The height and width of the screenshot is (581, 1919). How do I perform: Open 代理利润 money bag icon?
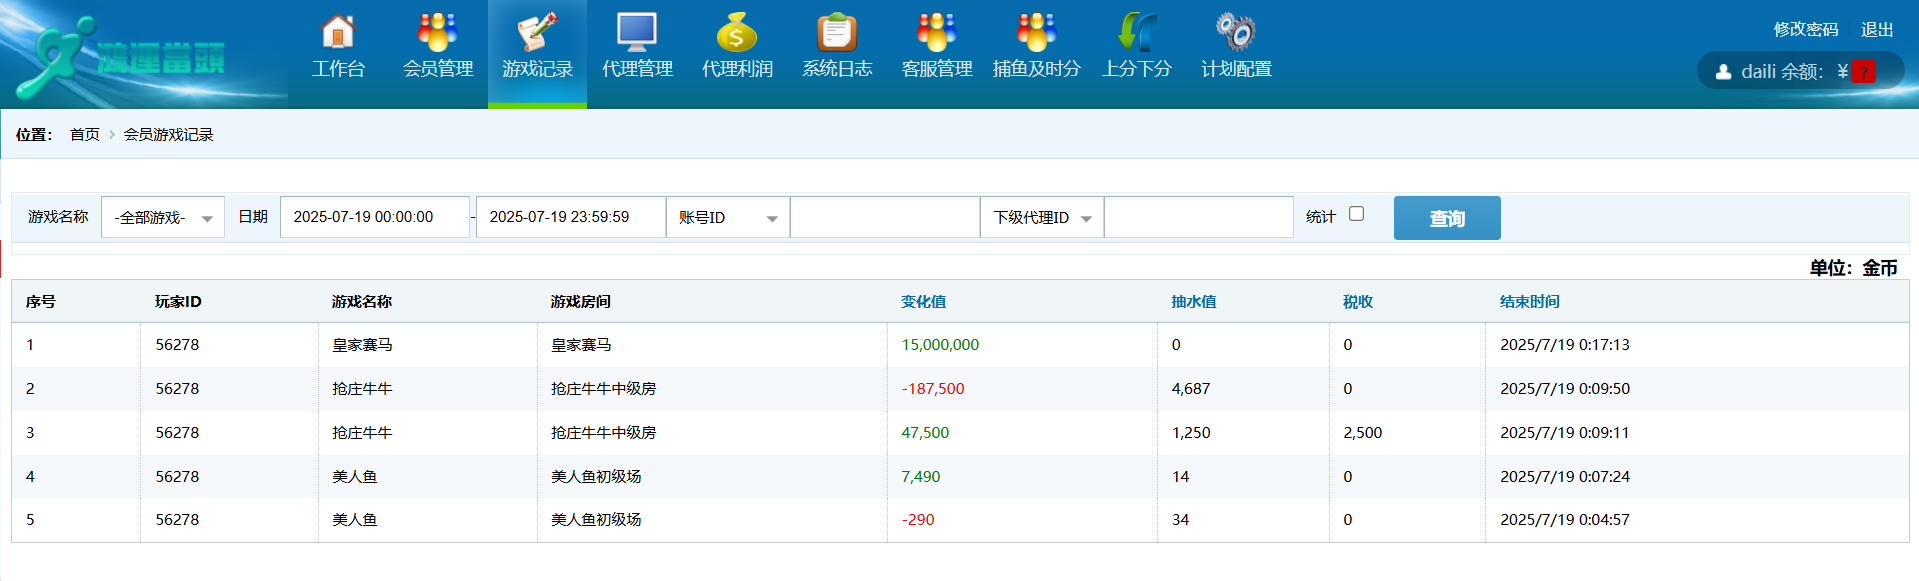(736, 33)
